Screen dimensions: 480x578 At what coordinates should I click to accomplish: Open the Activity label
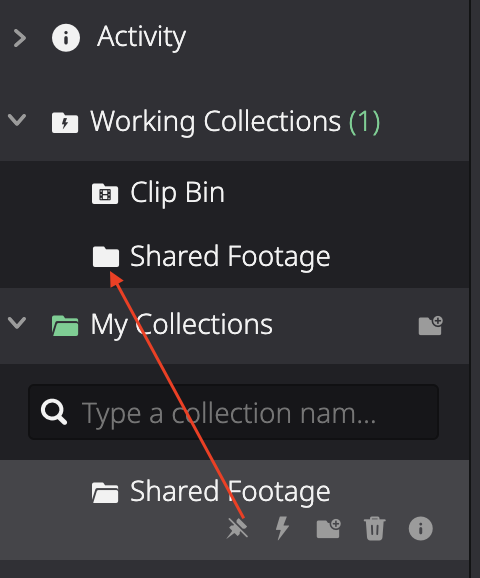tap(141, 38)
